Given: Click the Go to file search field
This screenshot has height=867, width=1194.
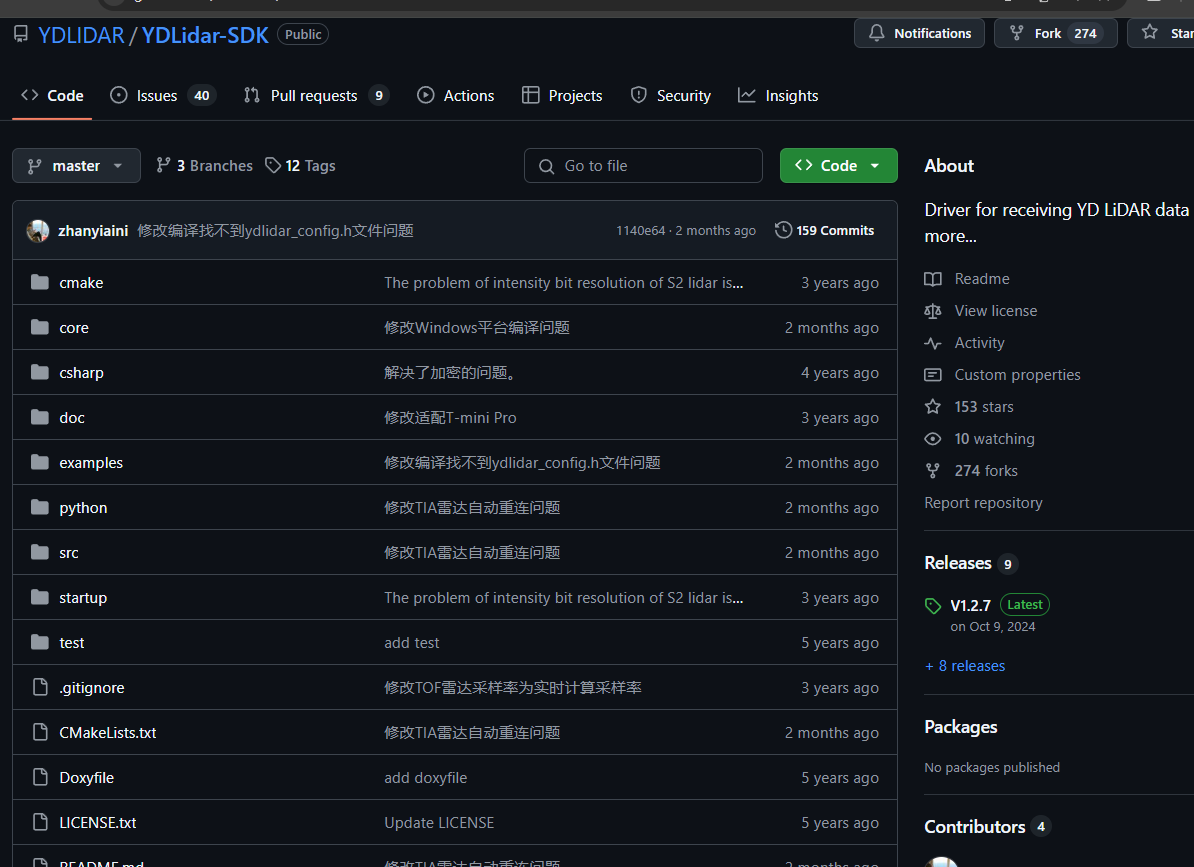Looking at the screenshot, I should point(643,165).
